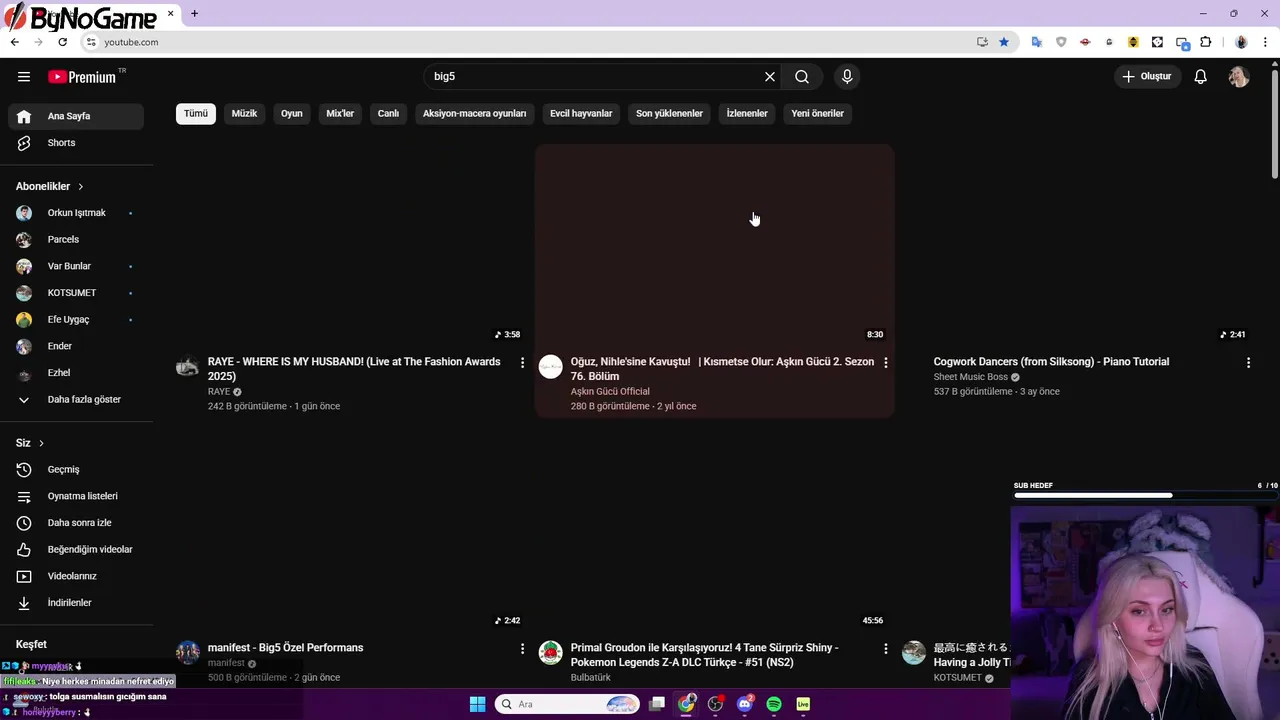Open Bulbatürk channel avatar

click(551, 653)
